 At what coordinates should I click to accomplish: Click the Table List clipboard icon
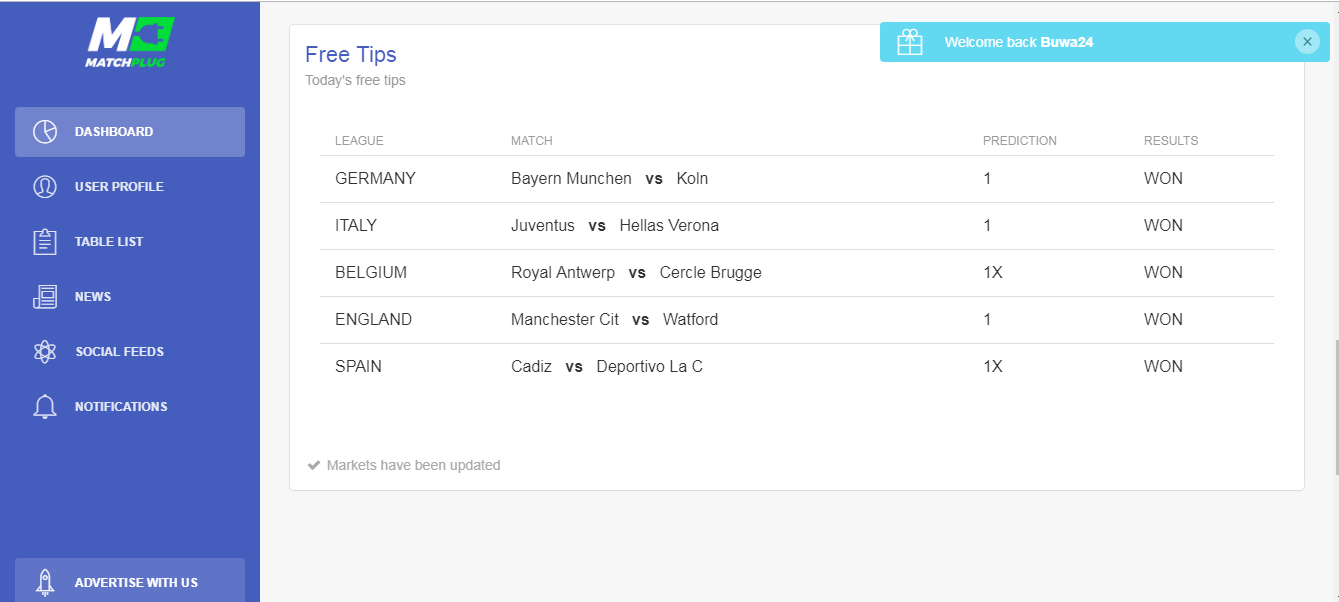click(x=44, y=242)
